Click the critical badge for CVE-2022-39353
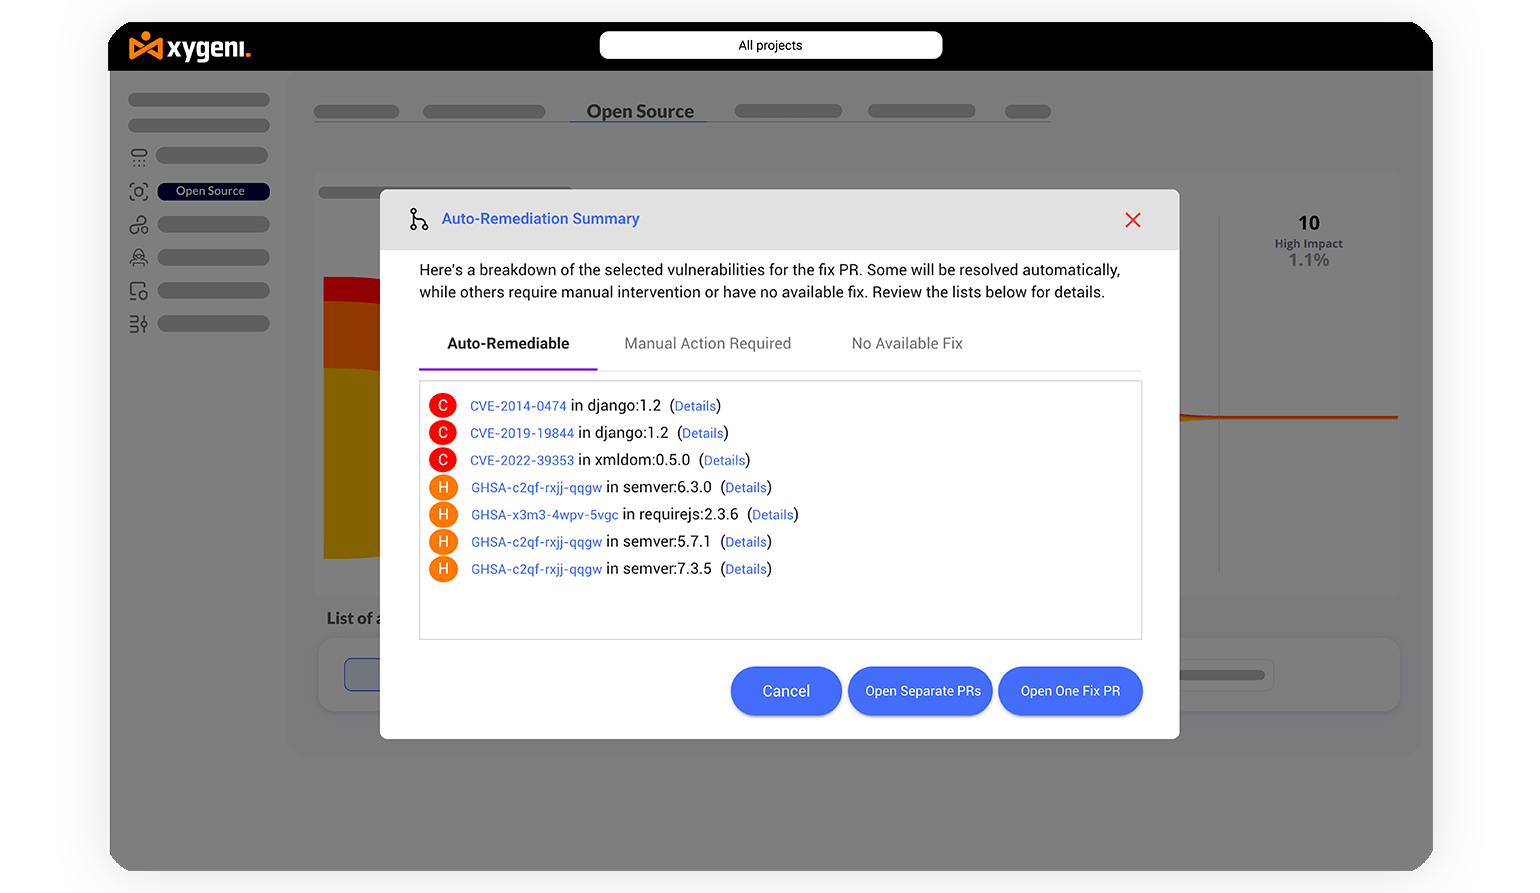Viewport: 1540px width, 893px height. pyautogui.click(x=443, y=459)
